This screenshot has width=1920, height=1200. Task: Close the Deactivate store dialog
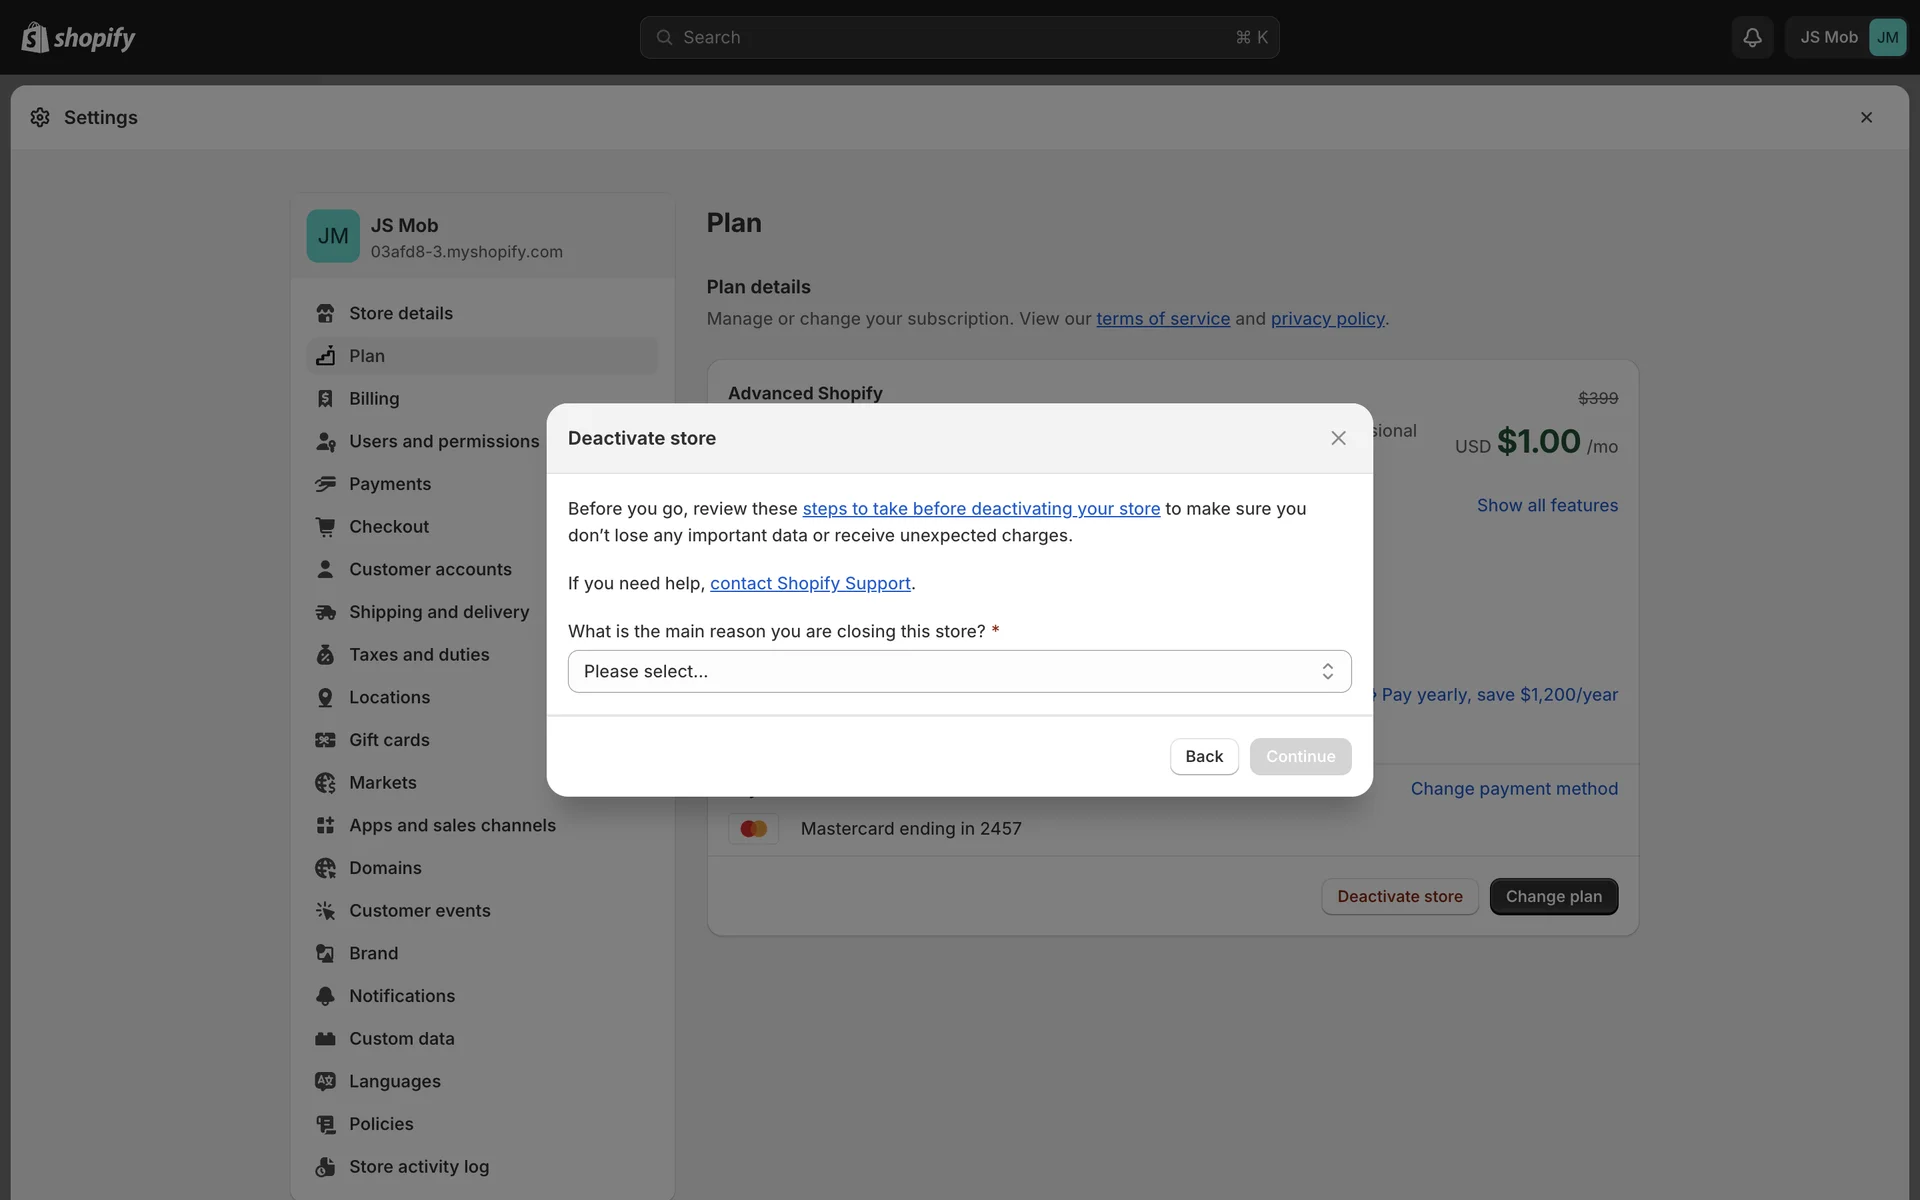coord(1338,438)
